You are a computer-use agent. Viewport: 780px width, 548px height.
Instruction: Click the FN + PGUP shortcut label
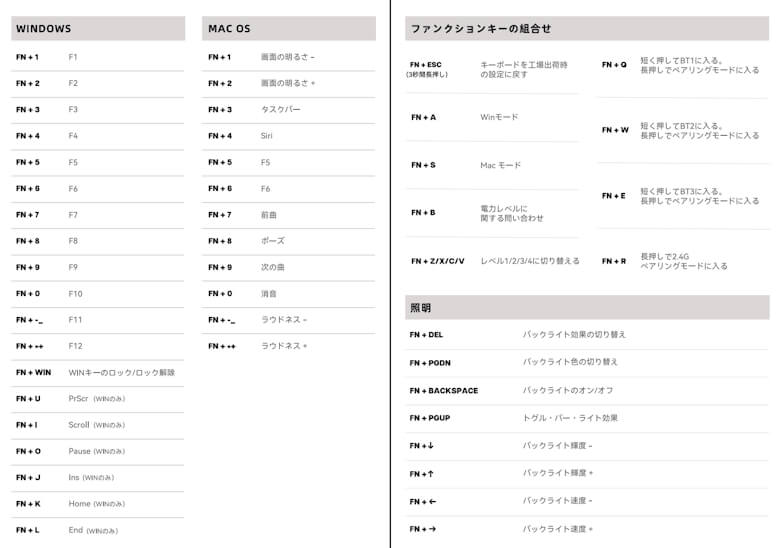point(430,418)
